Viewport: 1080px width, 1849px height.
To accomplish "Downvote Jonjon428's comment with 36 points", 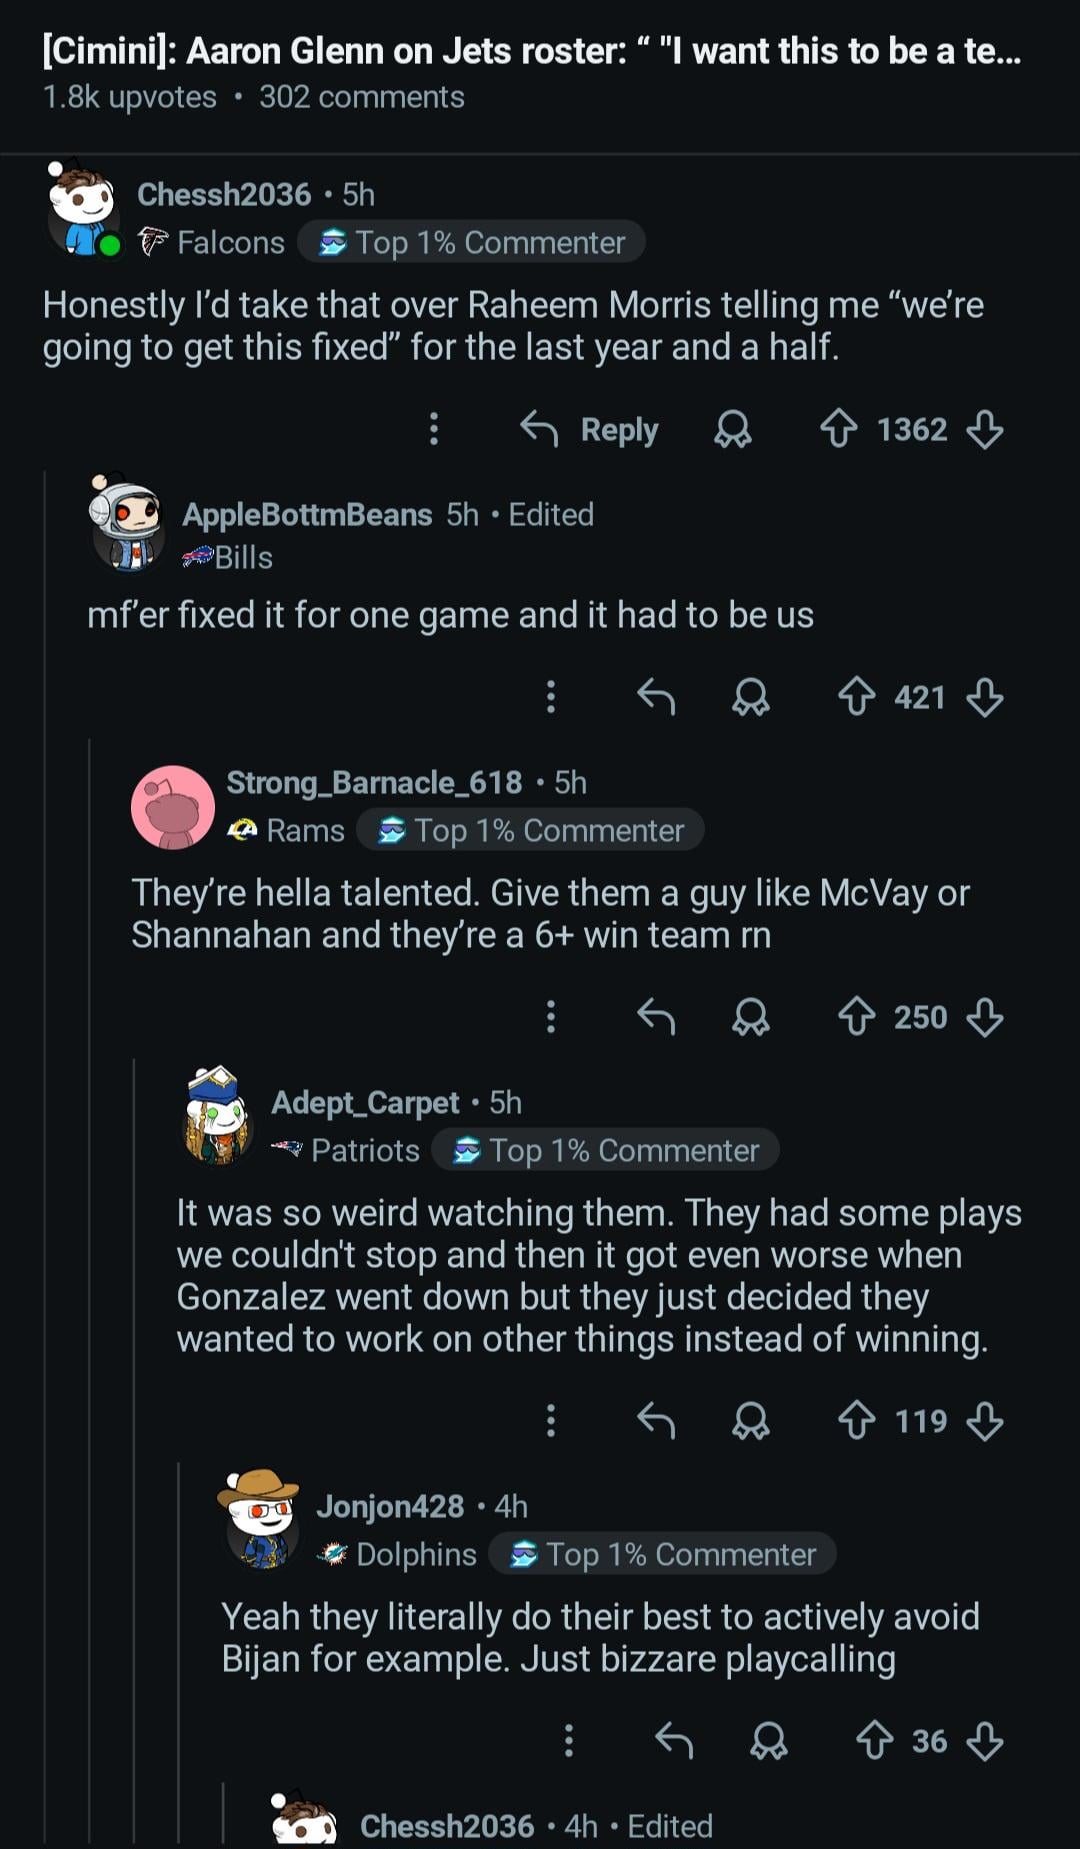I will [x=985, y=1741].
